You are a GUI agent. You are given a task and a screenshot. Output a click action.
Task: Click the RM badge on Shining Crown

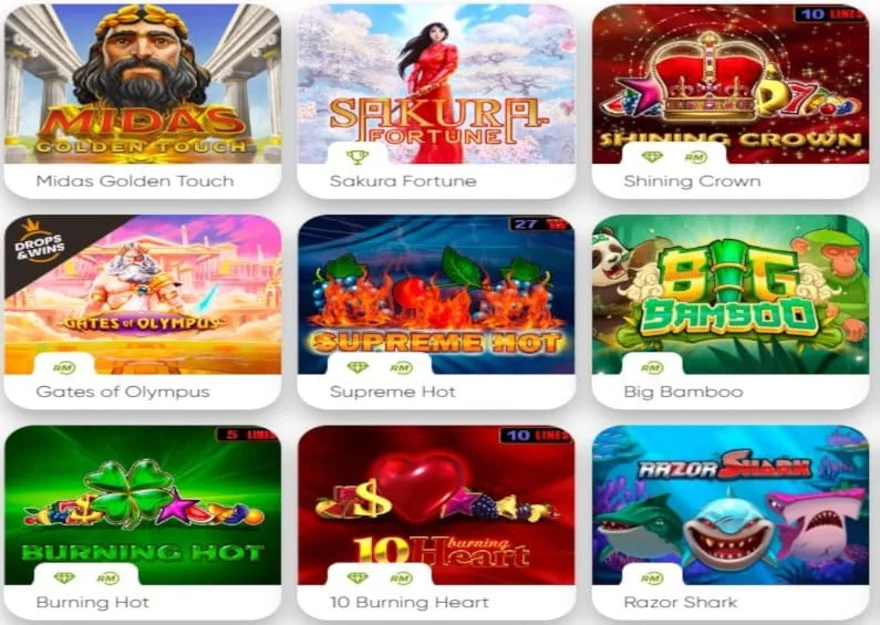click(x=696, y=158)
